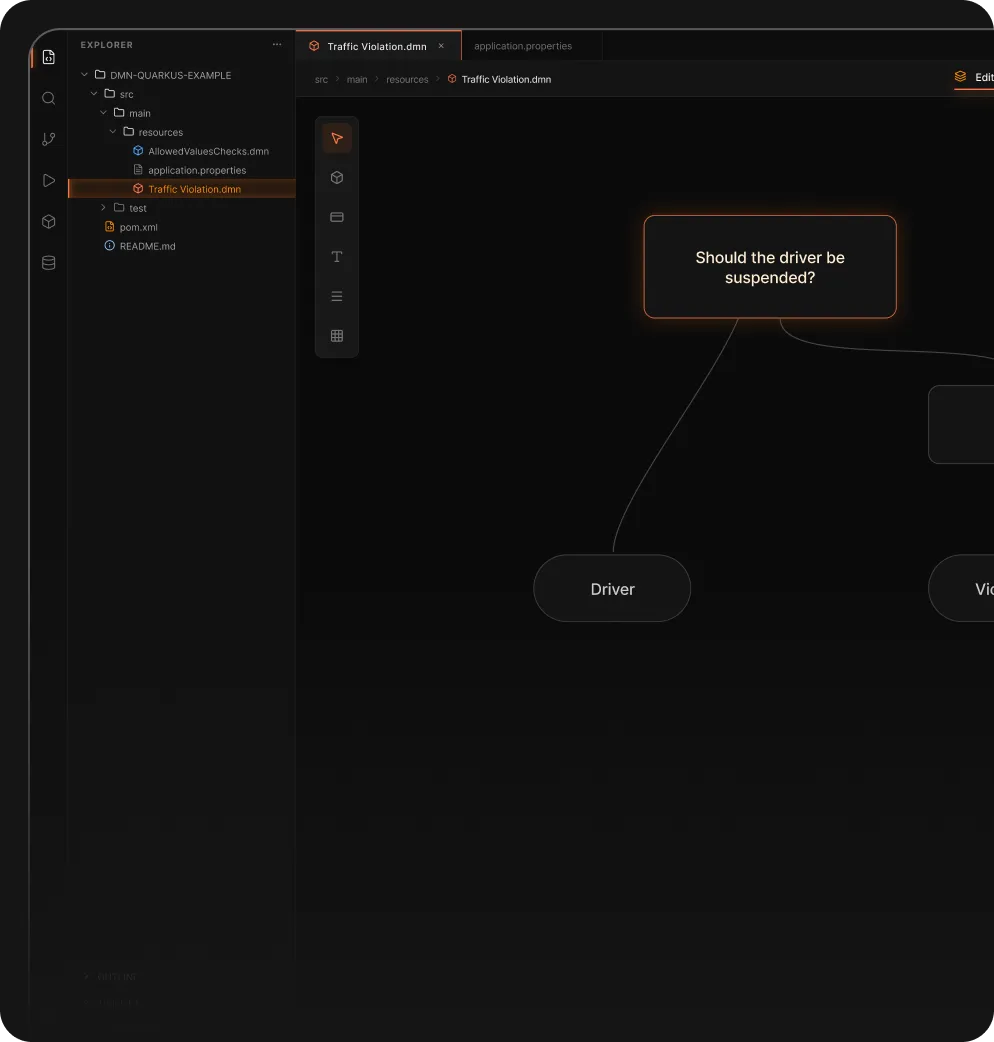994x1042 pixels.
Task: Select the grid tool at palette bottom
Action: click(336, 335)
